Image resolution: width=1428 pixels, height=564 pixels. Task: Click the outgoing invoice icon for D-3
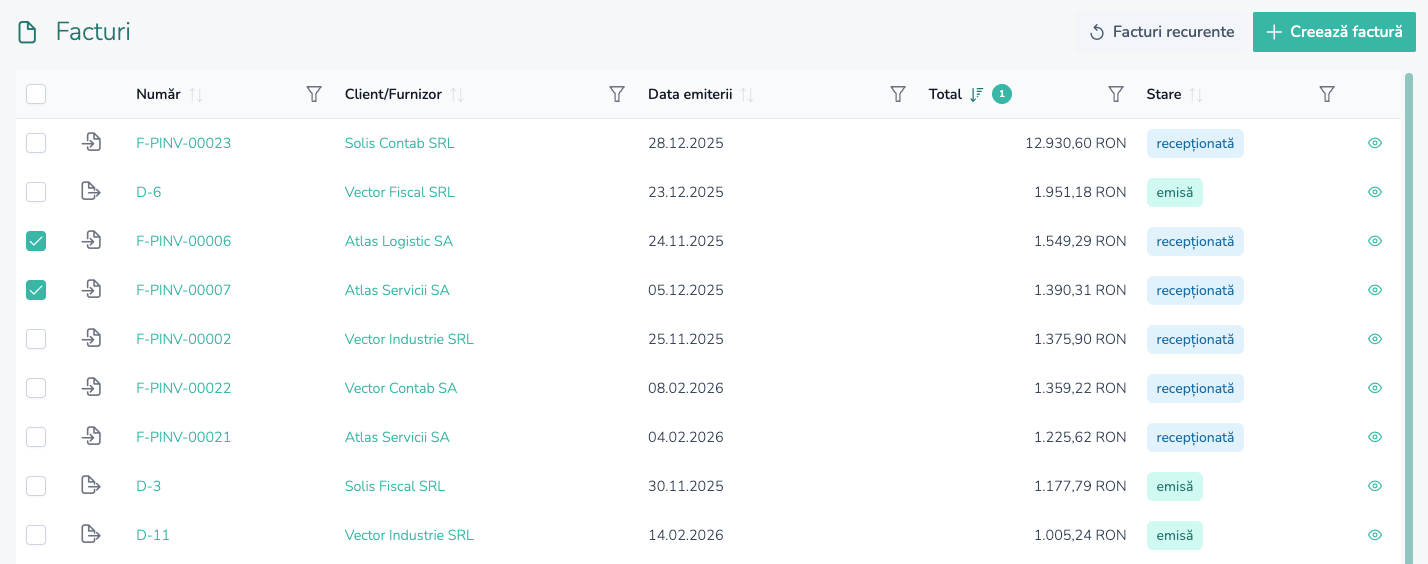[x=91, y=486]
